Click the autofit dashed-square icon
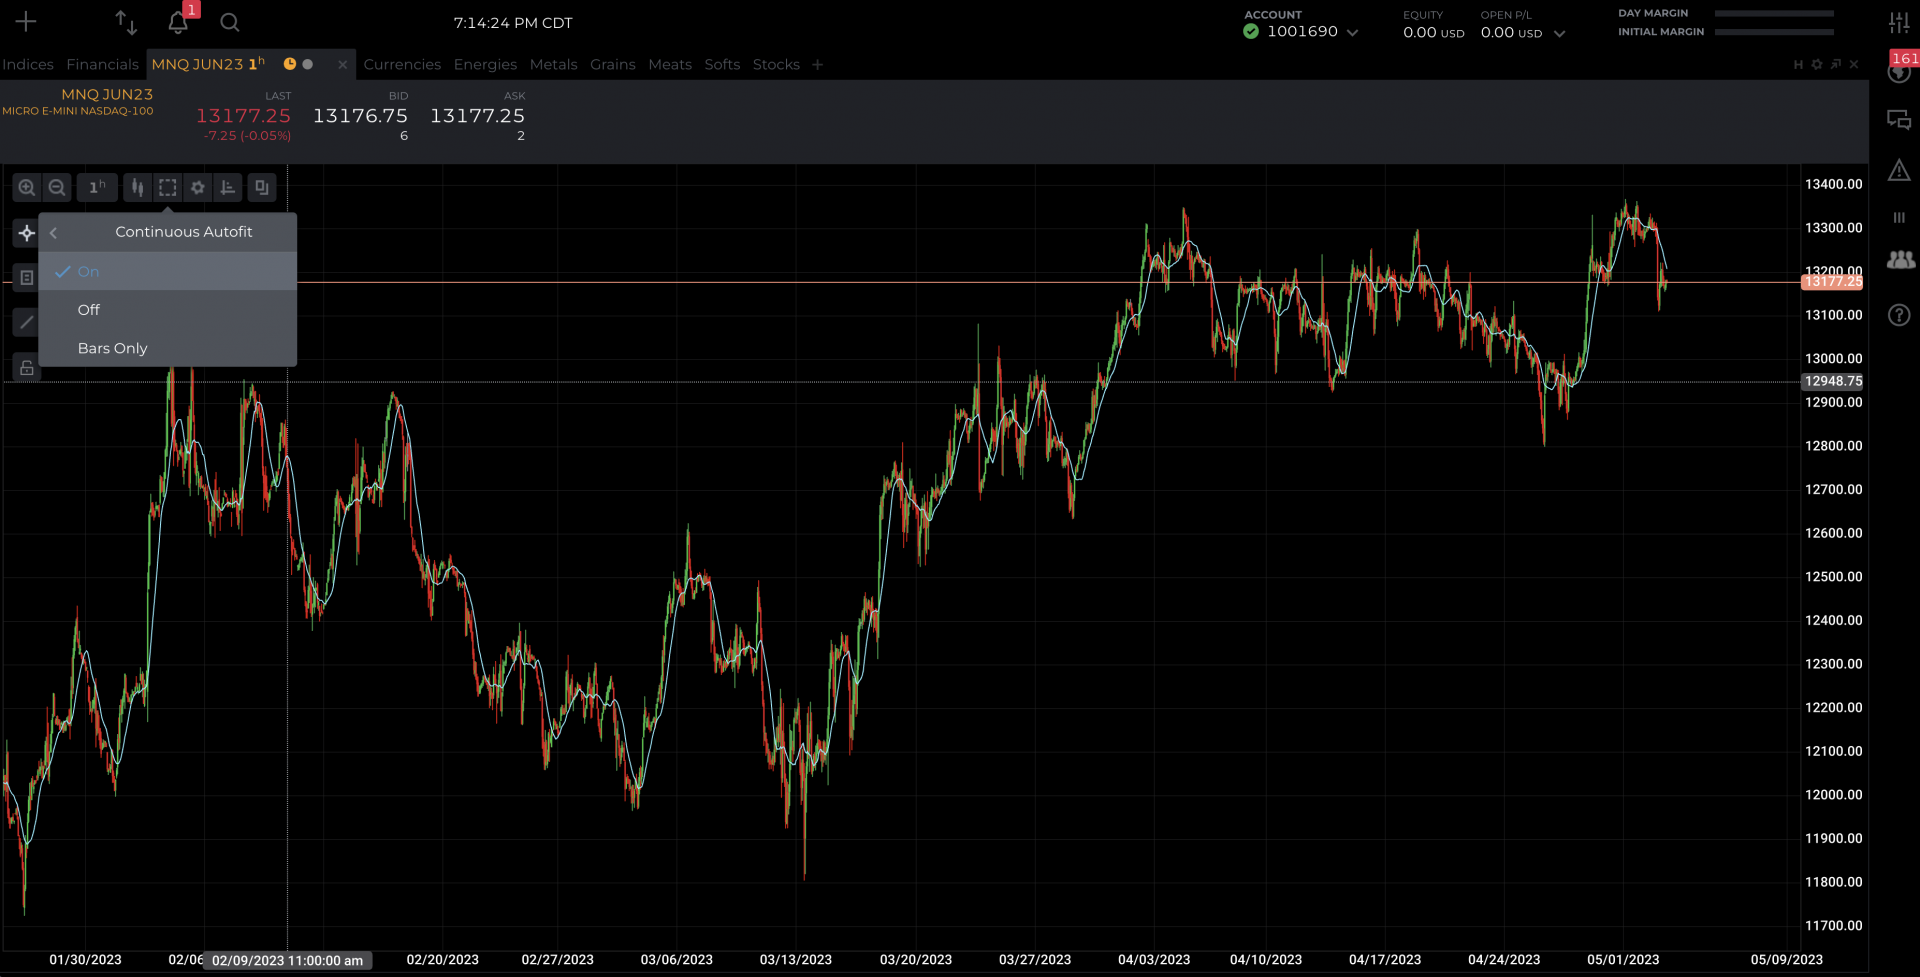The height and width of the screenshot is (977, 1920). coord(168,187)
